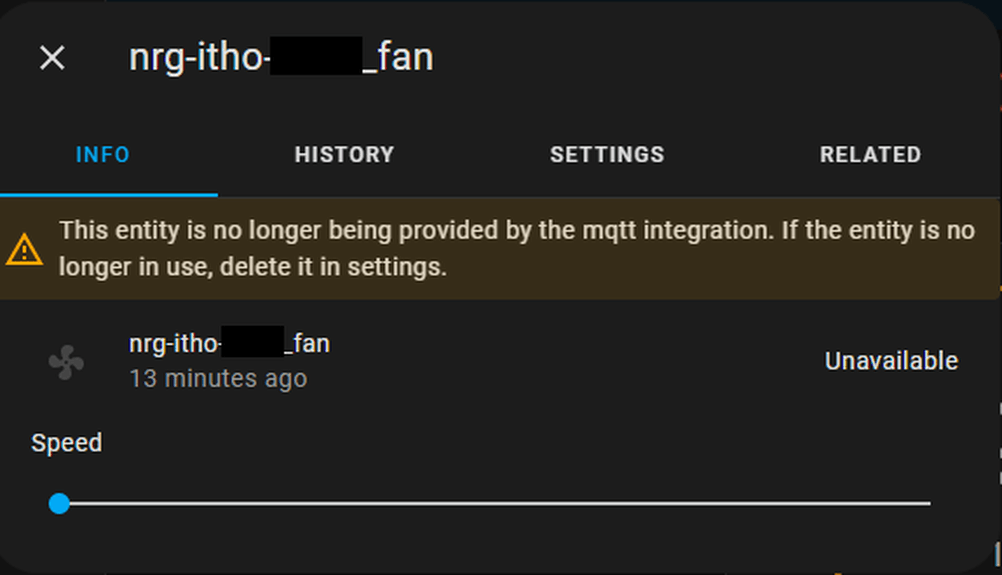Image resolution: width=1002 pixels, height=575 pixels.
Task: Click the entity name beside the fan icon
Action: (x=229, y=344)
